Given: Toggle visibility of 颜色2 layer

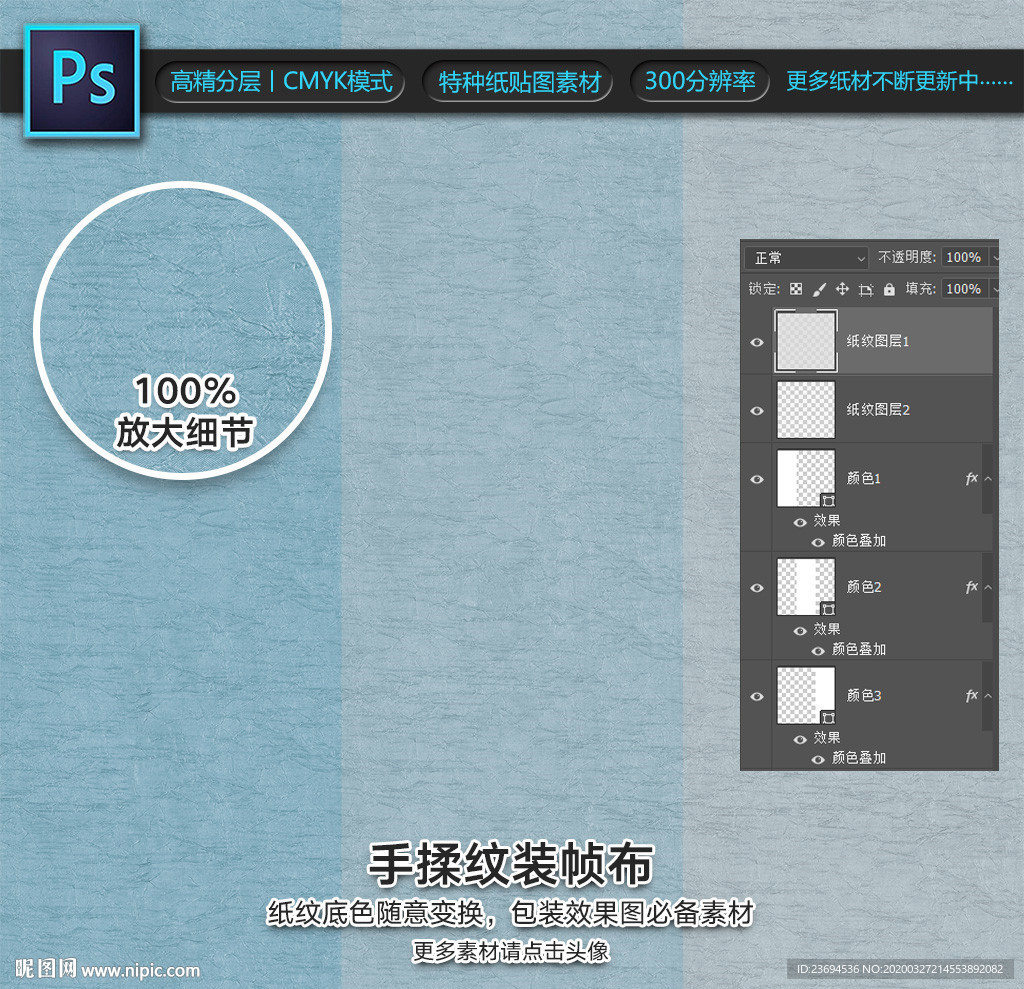Looking at the screenshot, I should (757, 588).
